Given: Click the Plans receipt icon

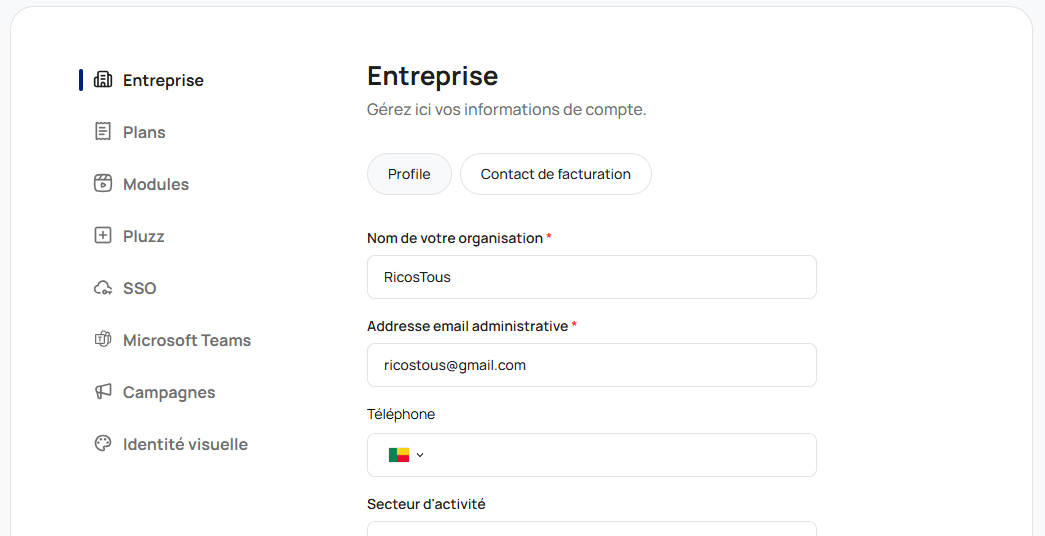Looking at the screenshot, I should tap(103, 132).
